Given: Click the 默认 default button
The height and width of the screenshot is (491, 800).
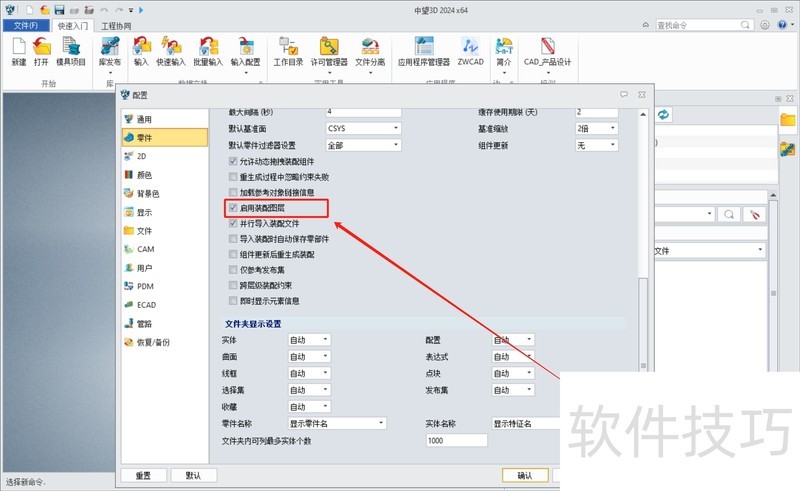Looking at the screenshot, I should (x=193, y=475).
